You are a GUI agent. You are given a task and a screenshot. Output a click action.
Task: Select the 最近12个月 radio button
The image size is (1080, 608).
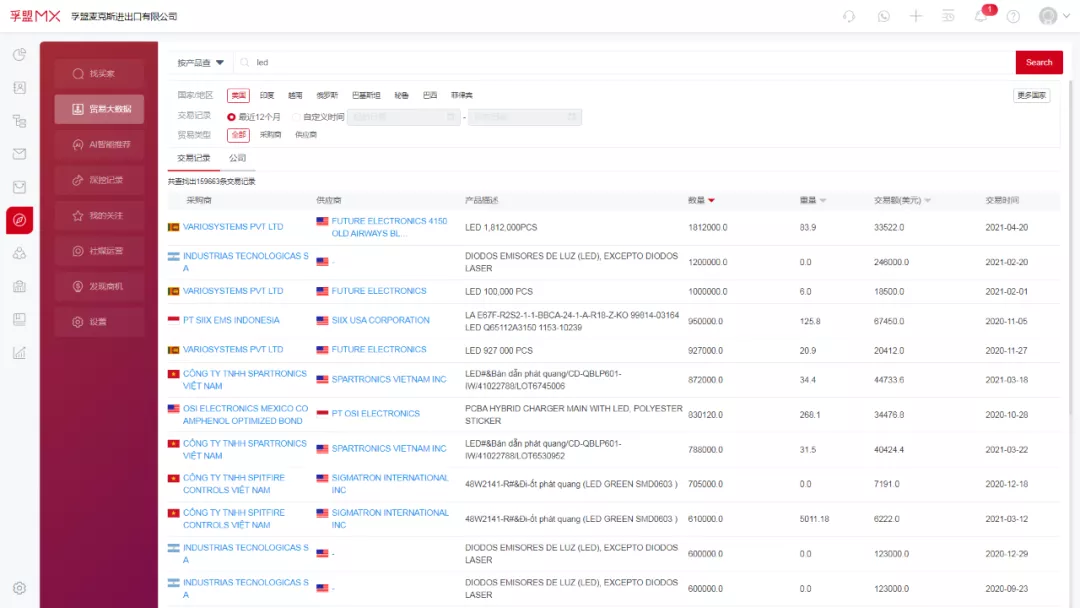coord(232,117)
